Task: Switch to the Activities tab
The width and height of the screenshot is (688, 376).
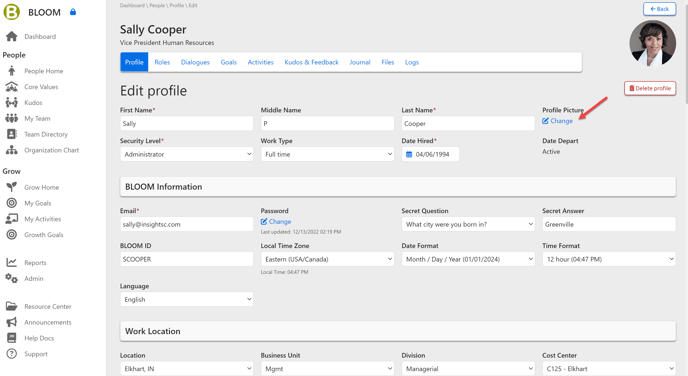Action: (x=261, y=62)
